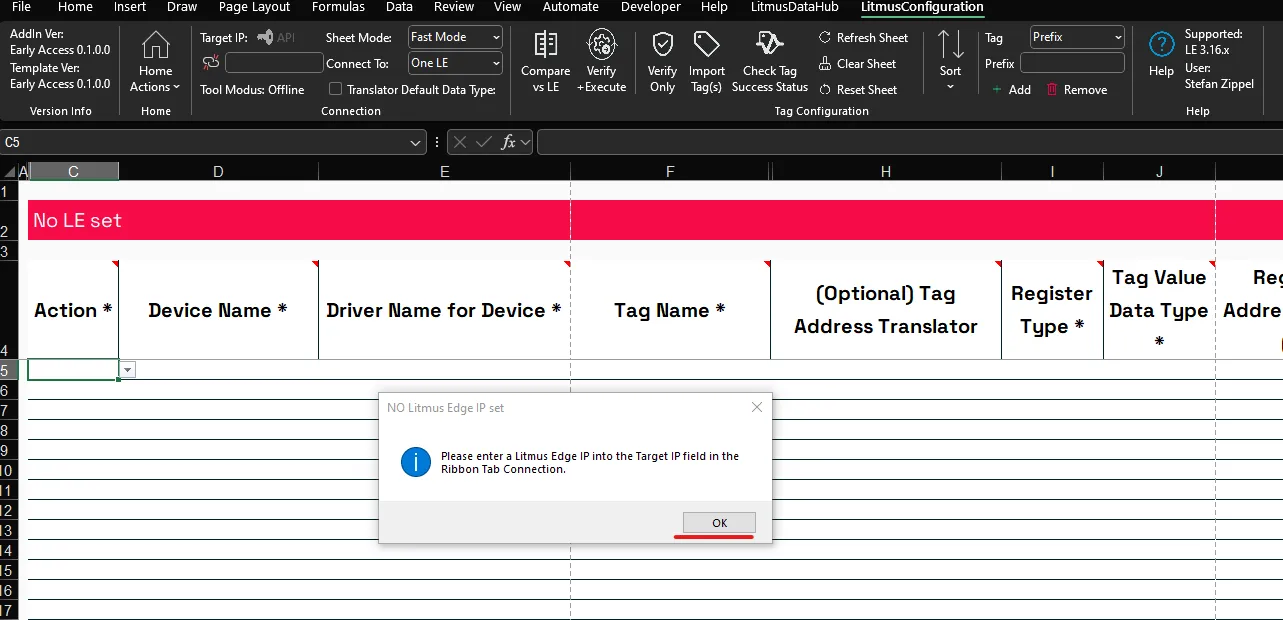Click the Select All corner button
The height and width of the screenshot is (620, 1283).
[x=8, y=172]
